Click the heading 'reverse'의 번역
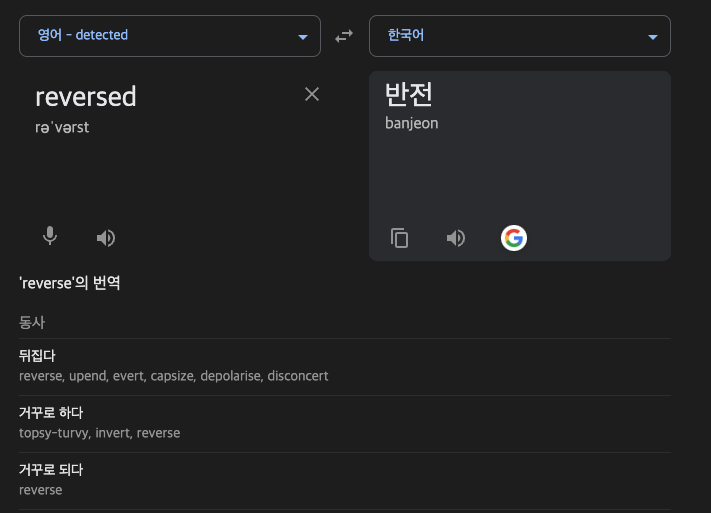The image size is (711, 513). click(70, 283)
